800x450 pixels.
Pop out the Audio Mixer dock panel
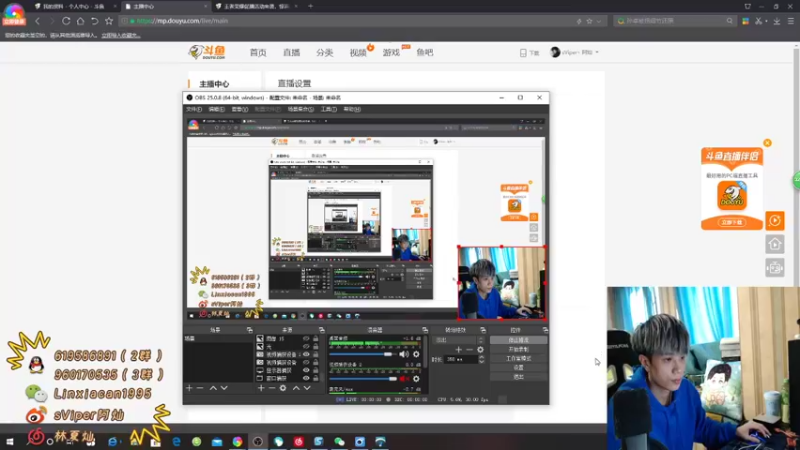tap(424, 330)
